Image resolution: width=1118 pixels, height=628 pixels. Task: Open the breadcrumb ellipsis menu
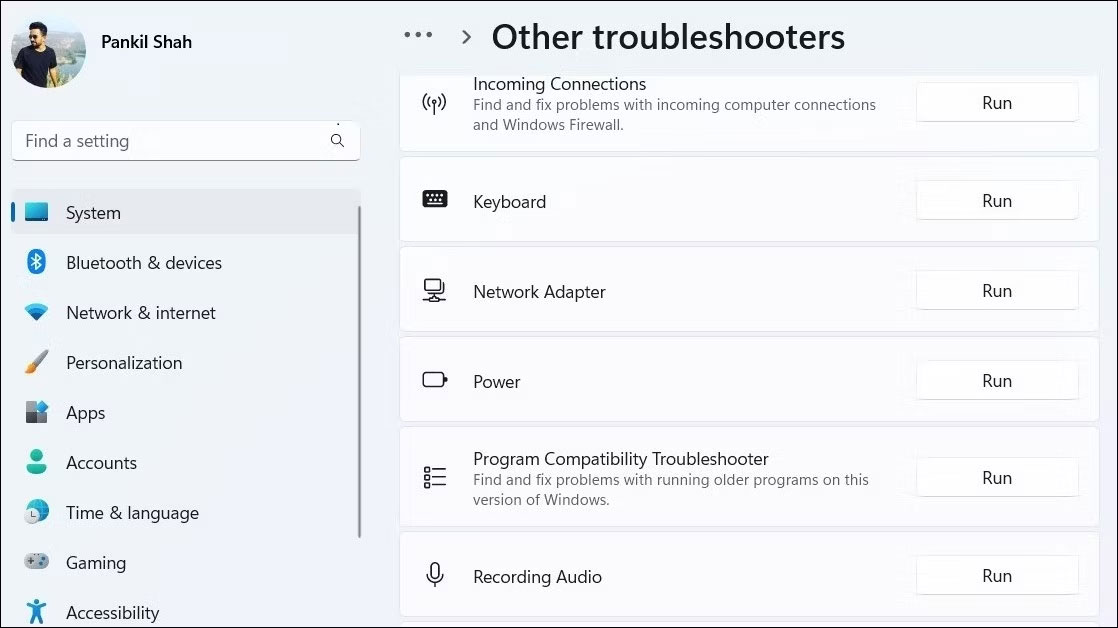418,35
